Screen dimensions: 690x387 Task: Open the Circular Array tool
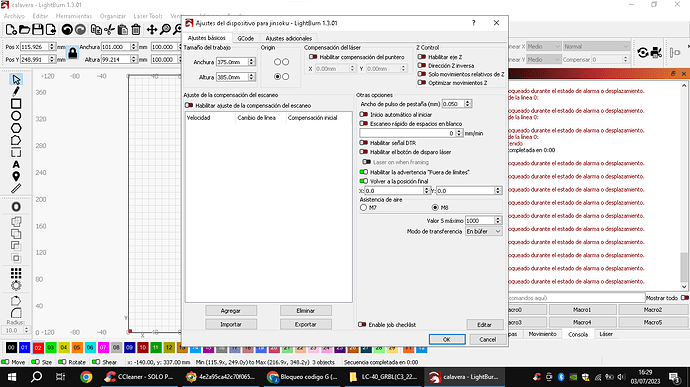(16, 285)
